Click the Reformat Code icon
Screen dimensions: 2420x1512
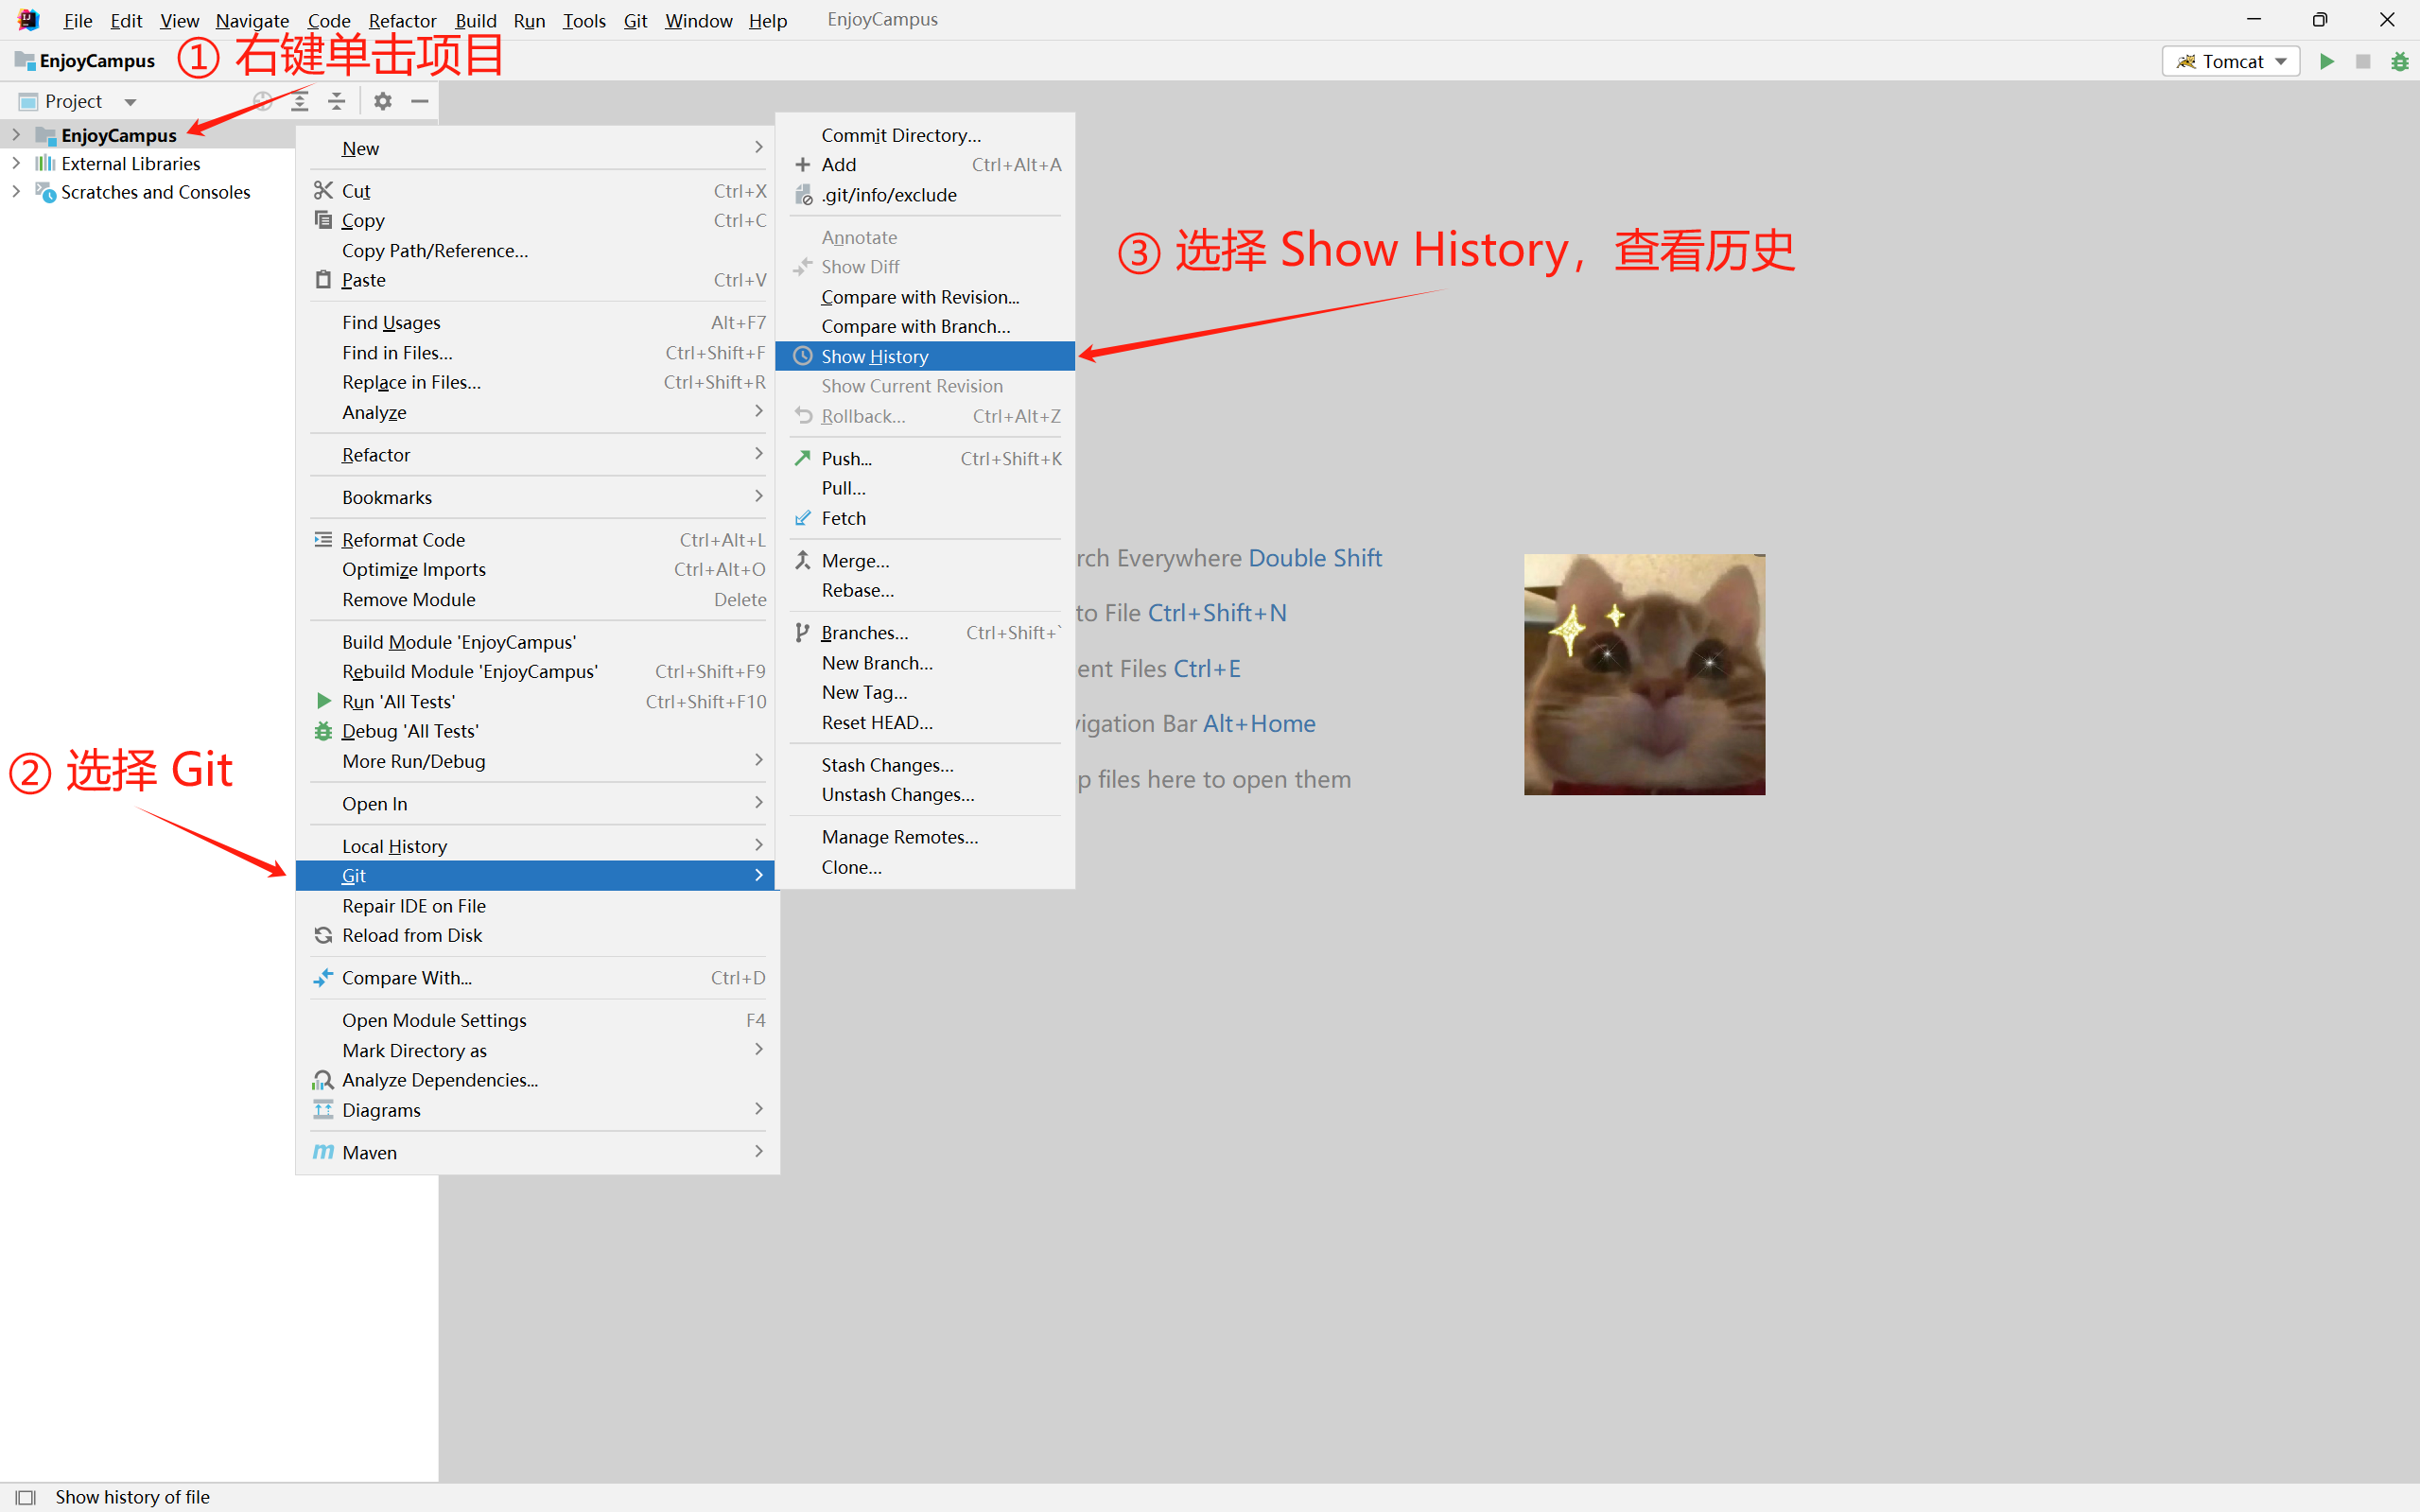pyautogui.click(x=323, y=539)
